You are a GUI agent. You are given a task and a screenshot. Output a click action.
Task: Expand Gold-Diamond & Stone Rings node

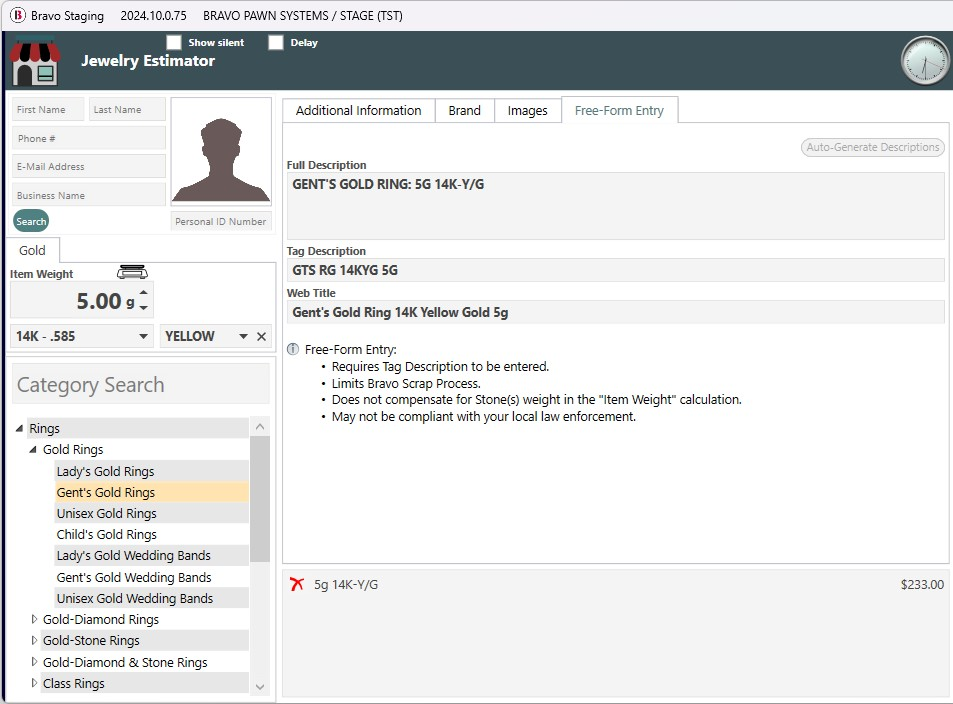34,661
